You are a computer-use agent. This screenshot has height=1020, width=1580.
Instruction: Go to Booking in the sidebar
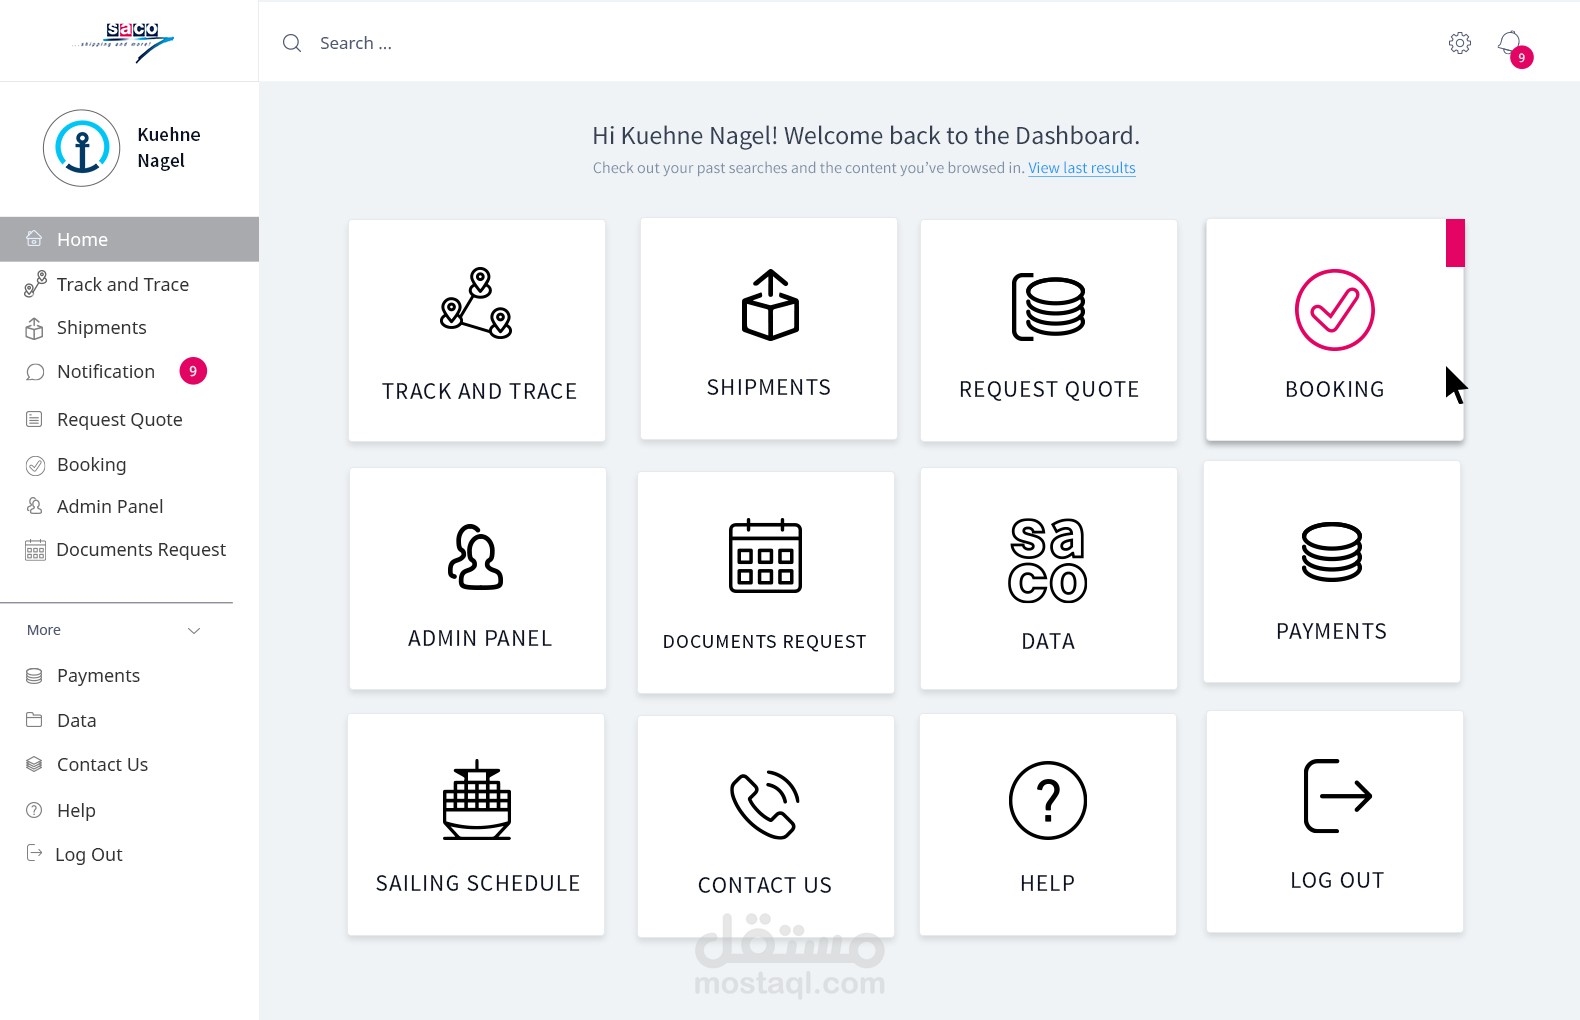[92, 465]
